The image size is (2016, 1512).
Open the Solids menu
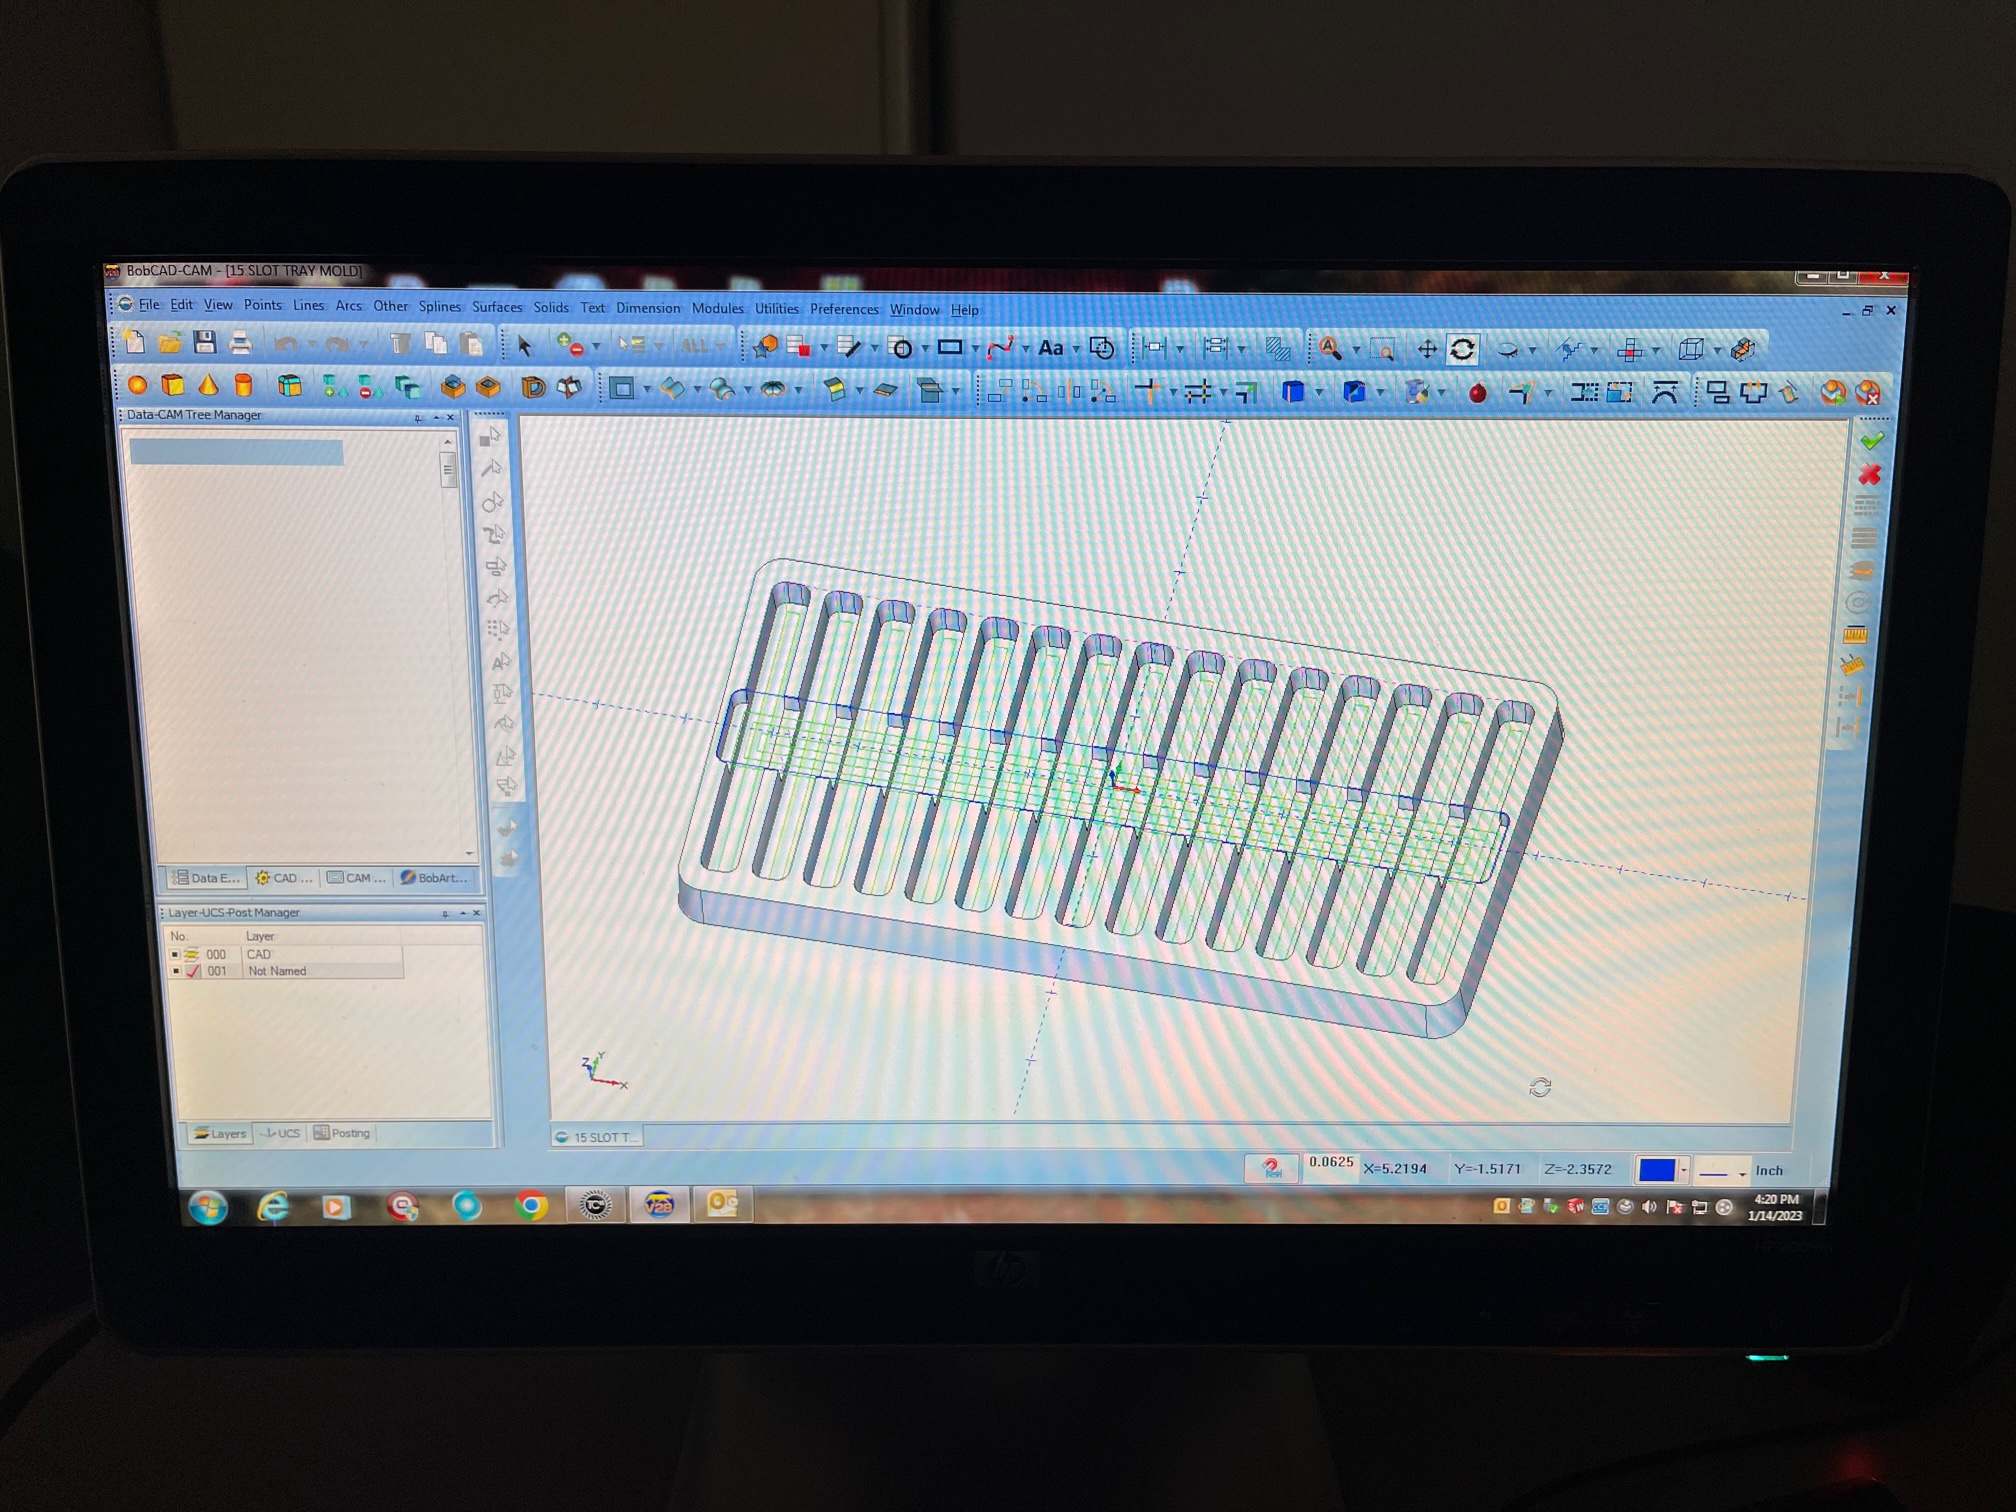[551, 308]
